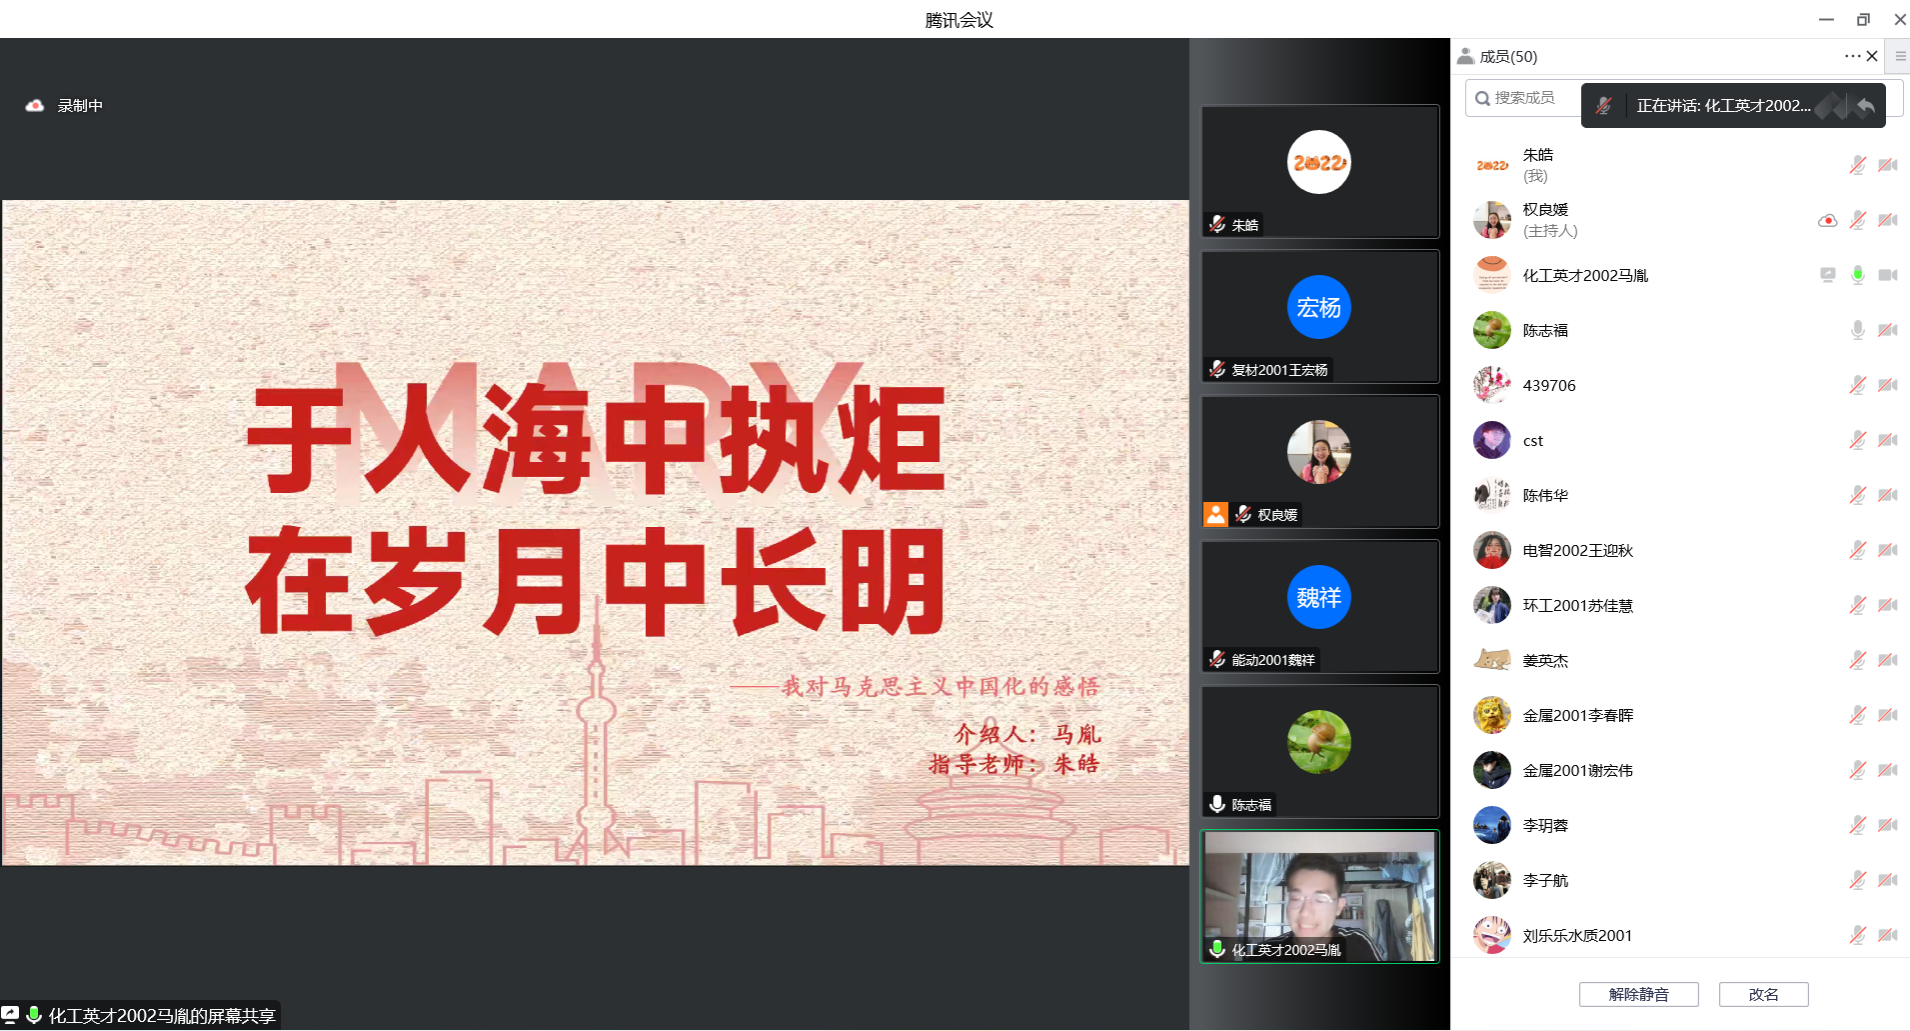Close the members panel
1910x1031 pixels.
(1872, 56)
